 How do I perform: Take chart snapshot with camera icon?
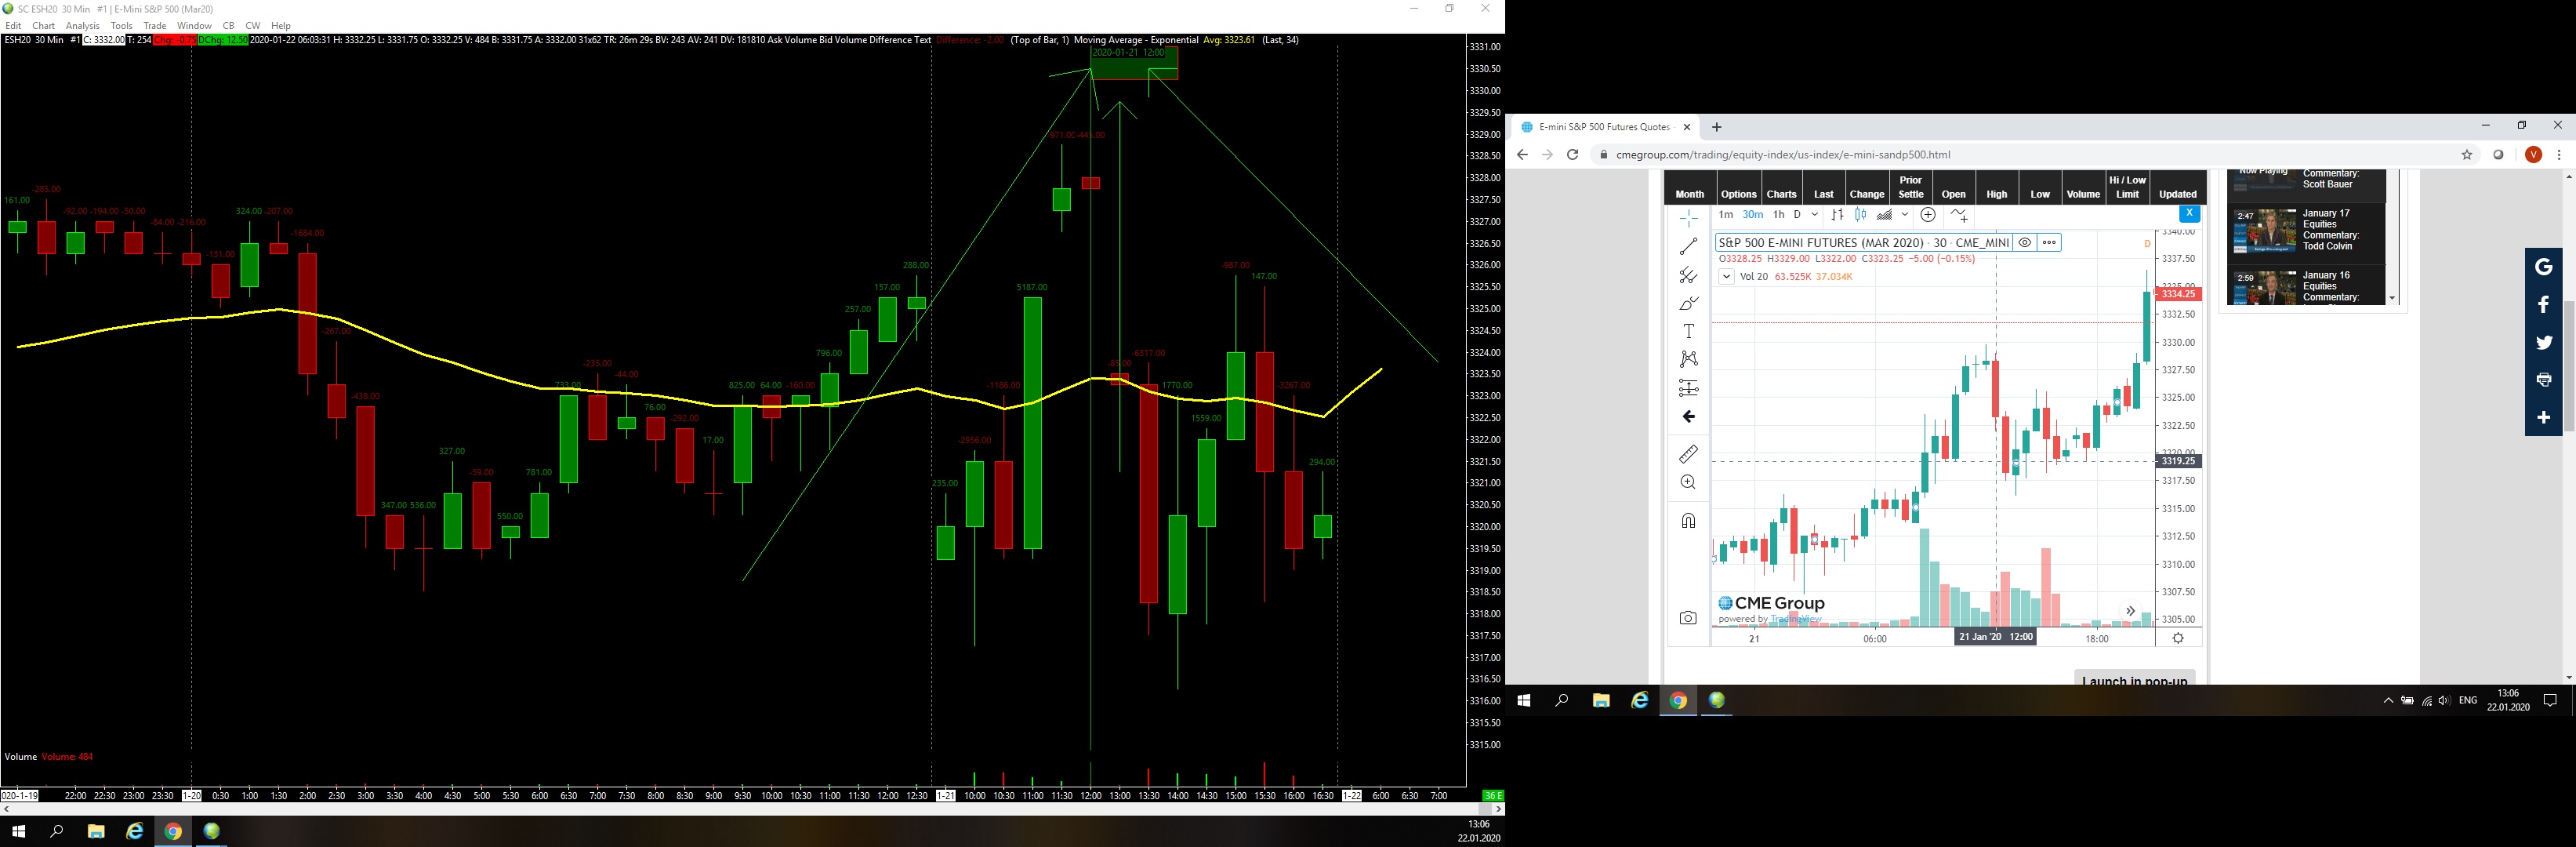click(1689, 618)
